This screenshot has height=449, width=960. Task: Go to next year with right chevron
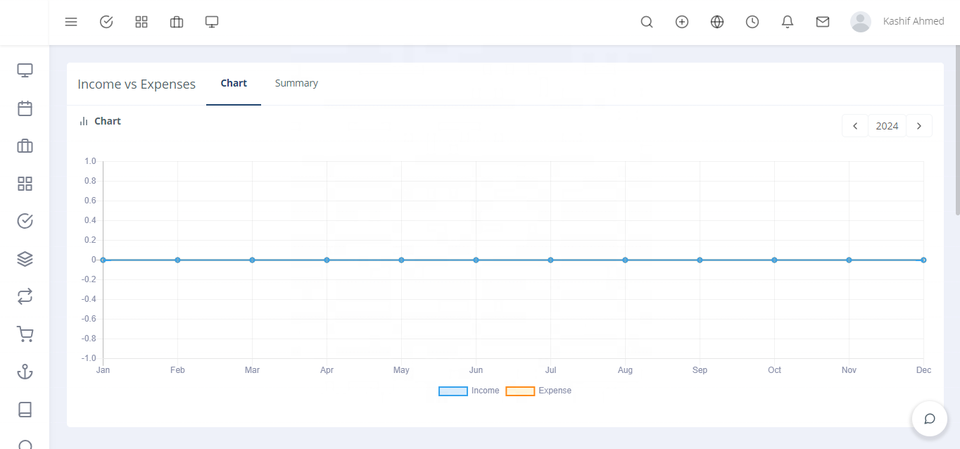[x=919, y=126]
